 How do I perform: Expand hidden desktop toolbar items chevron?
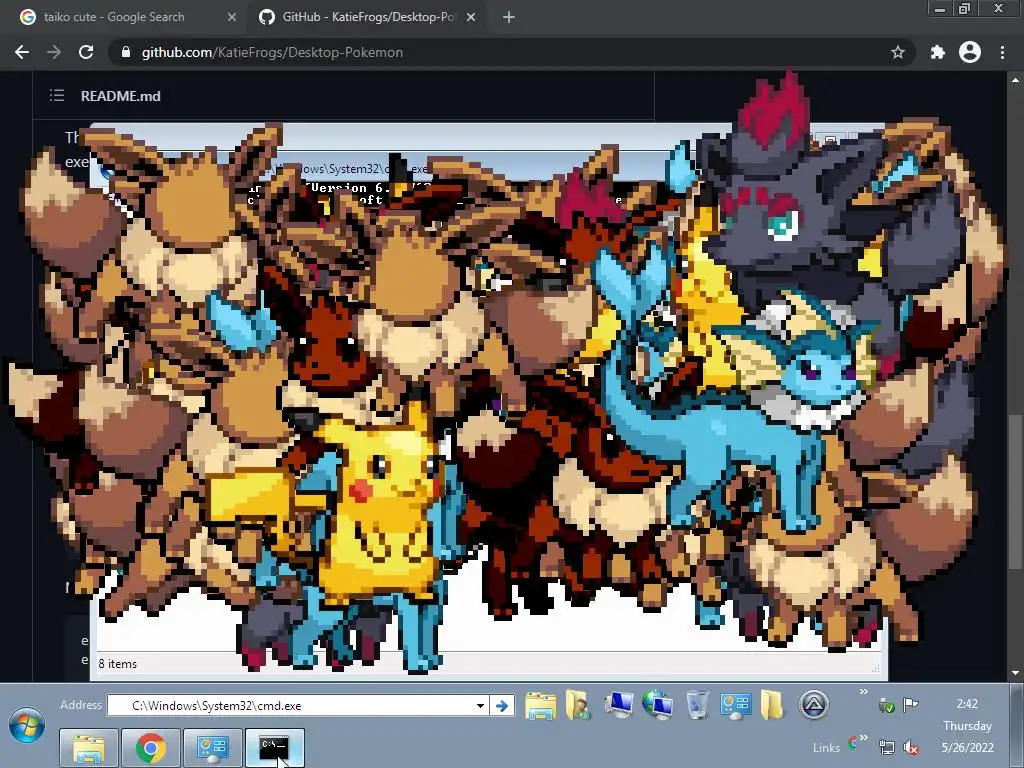click(x=863, y=692)
